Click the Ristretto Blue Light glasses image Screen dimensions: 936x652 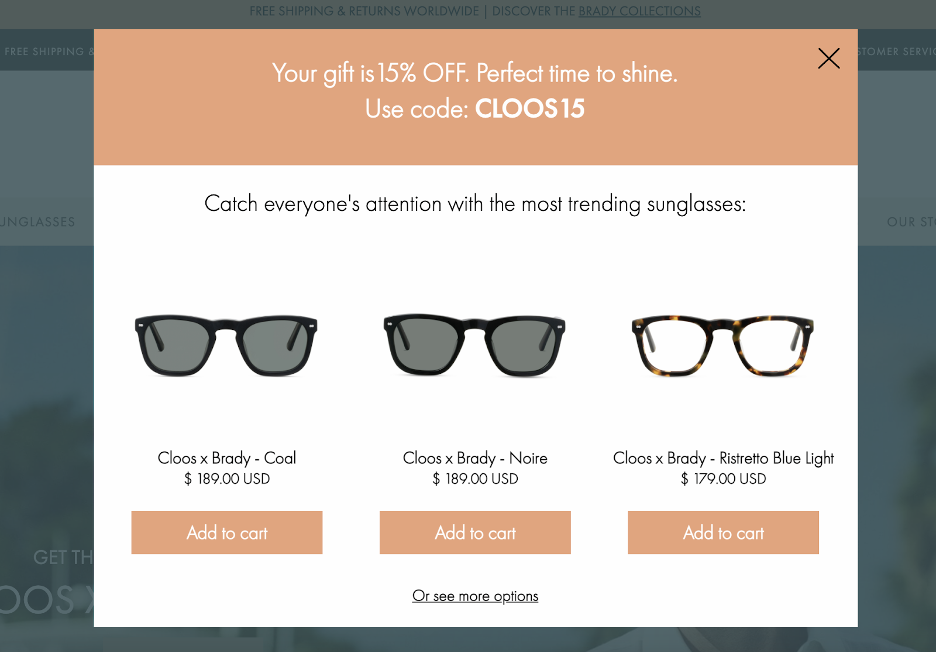click(x=722, y=344)
